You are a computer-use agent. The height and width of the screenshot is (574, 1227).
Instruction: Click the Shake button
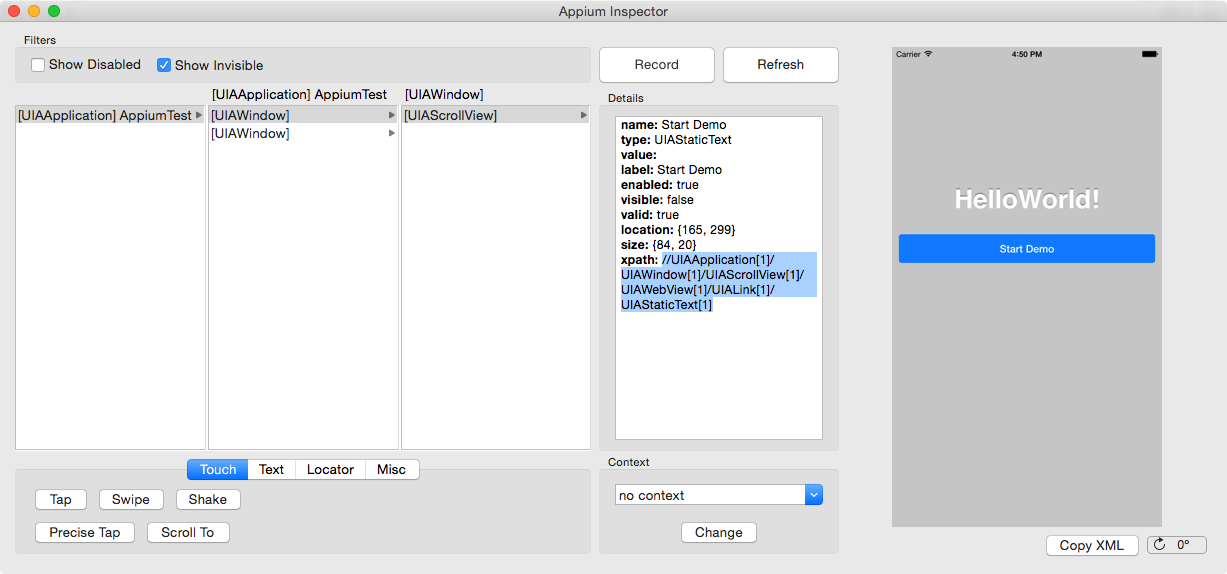point(208,499)
